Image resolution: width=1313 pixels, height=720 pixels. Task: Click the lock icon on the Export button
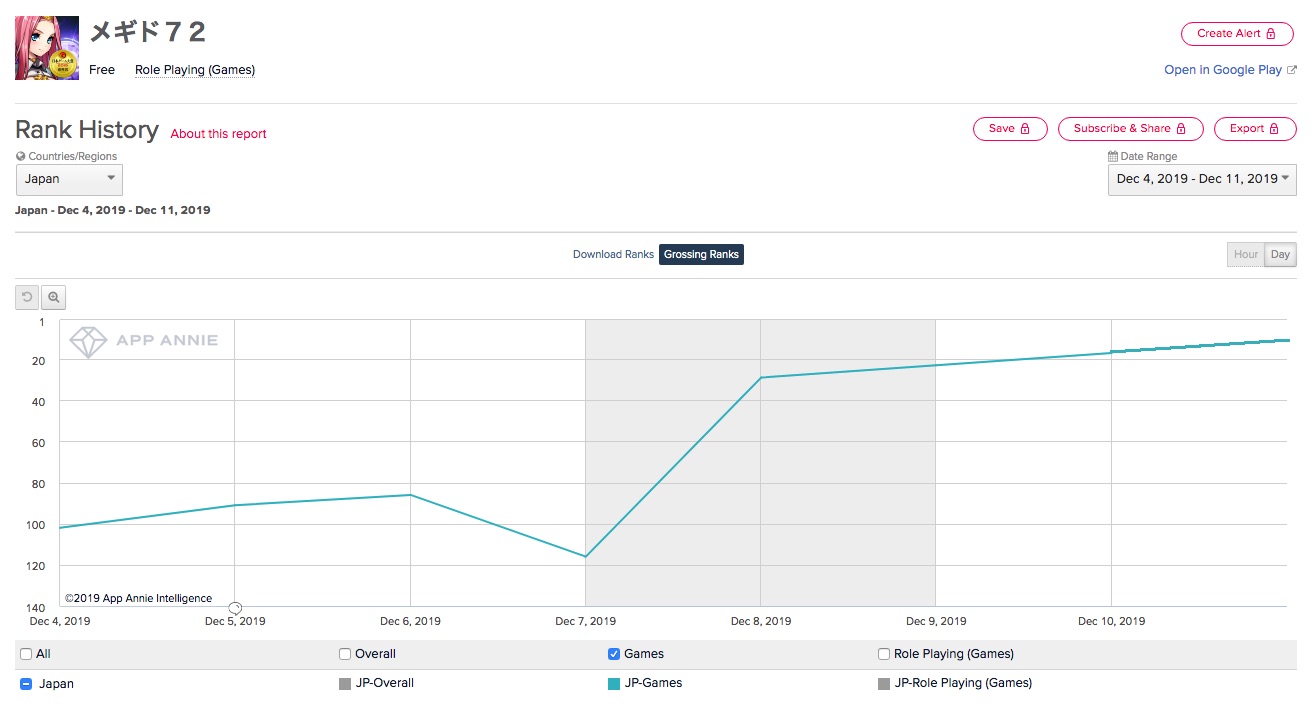(x=1274, y=129)
